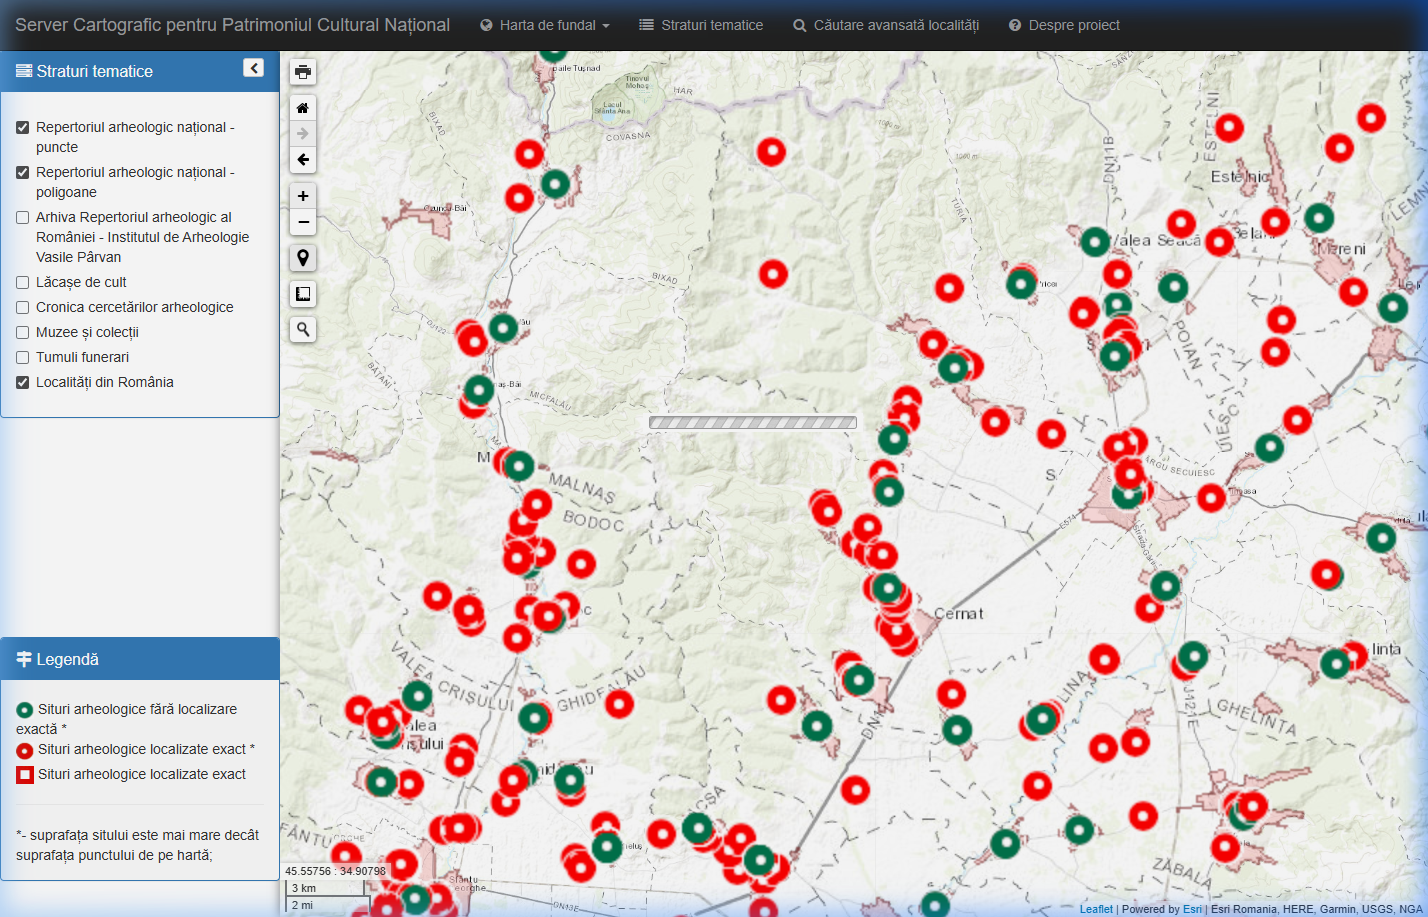Open the Harta de fundal dropdown
Viewport: 1428px width, 917px height.
[545, 25]
